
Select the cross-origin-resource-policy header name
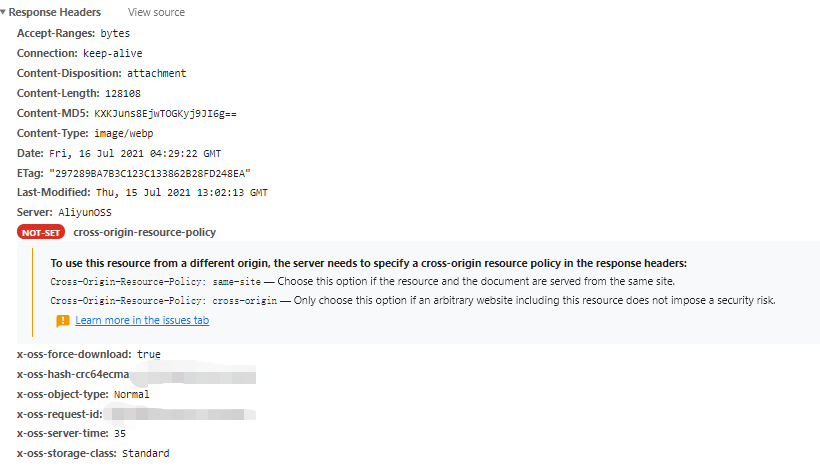point(144,232)
